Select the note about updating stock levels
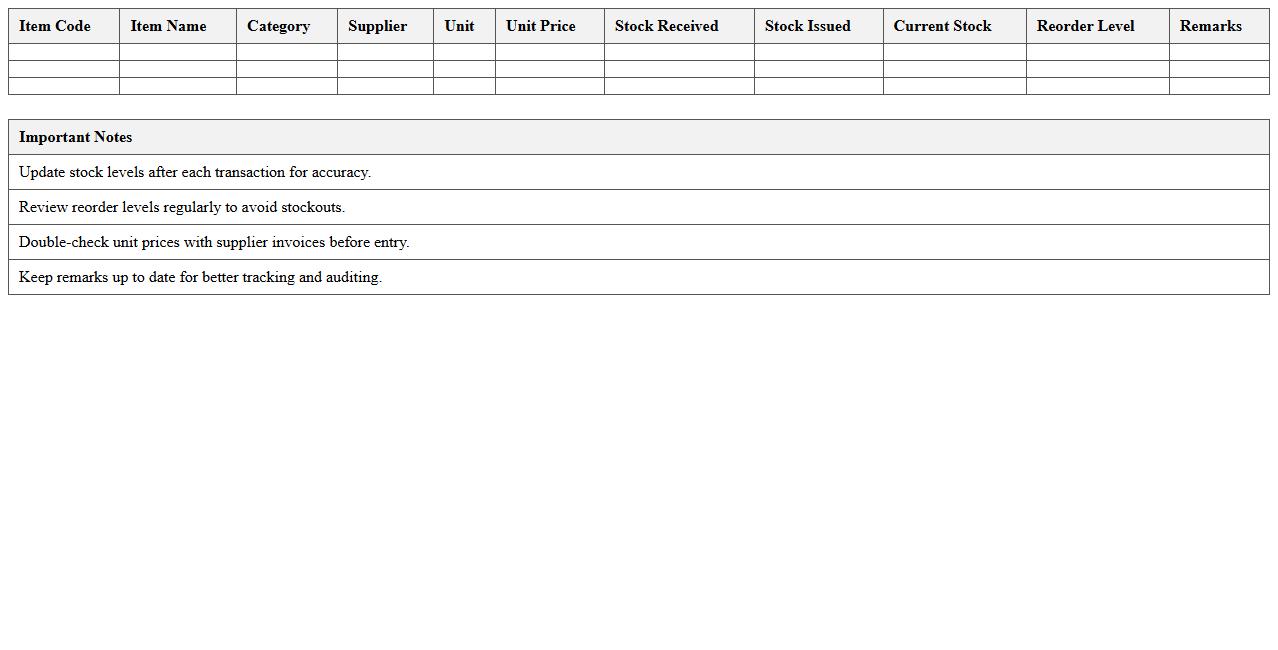 pos(195,172)
